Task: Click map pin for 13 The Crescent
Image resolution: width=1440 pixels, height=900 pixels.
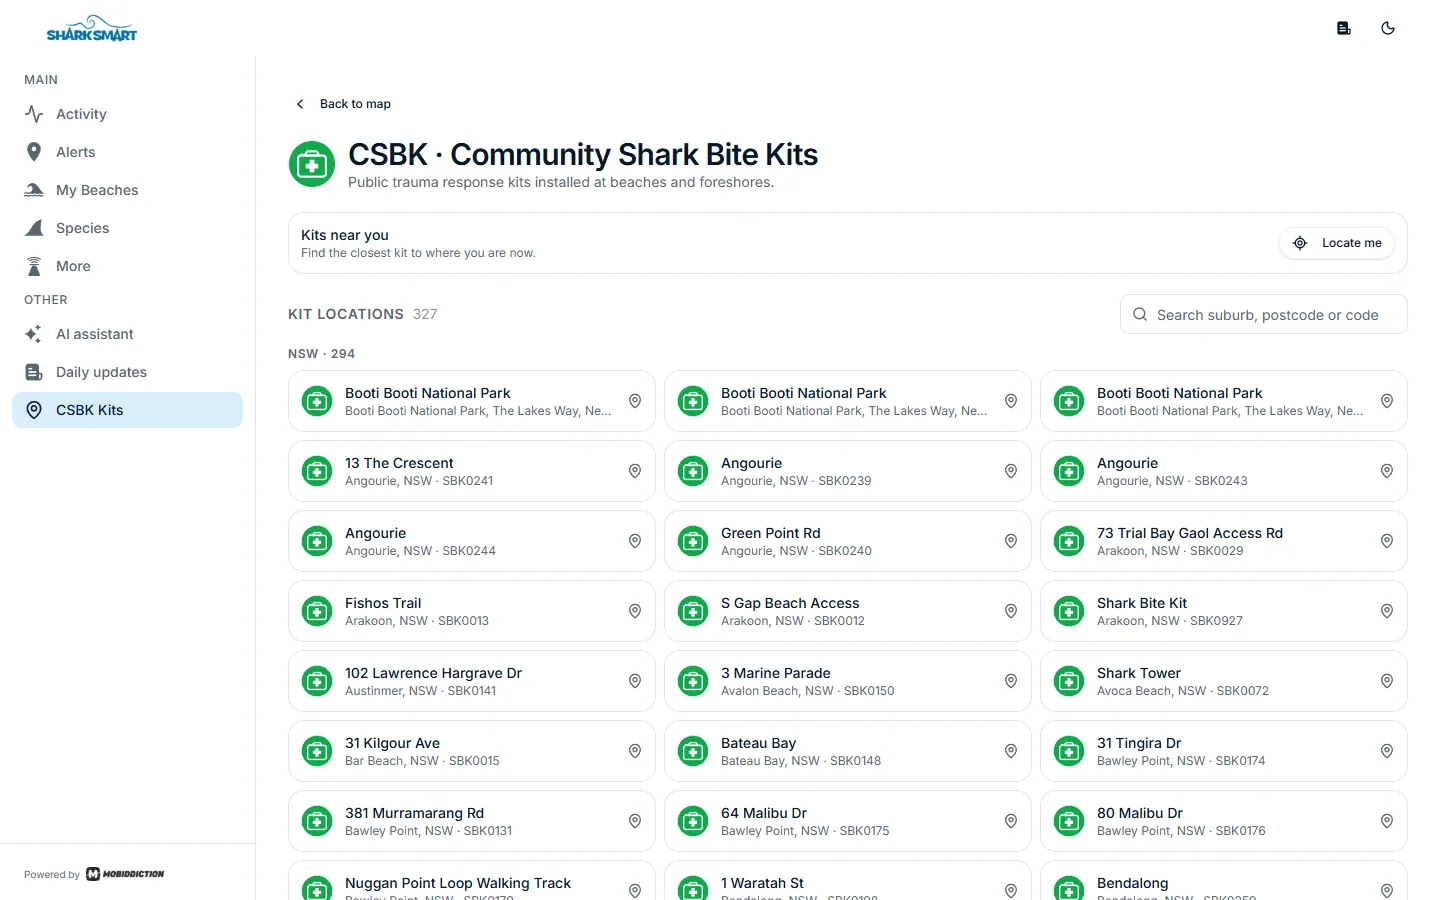Action: coord(635,471)
